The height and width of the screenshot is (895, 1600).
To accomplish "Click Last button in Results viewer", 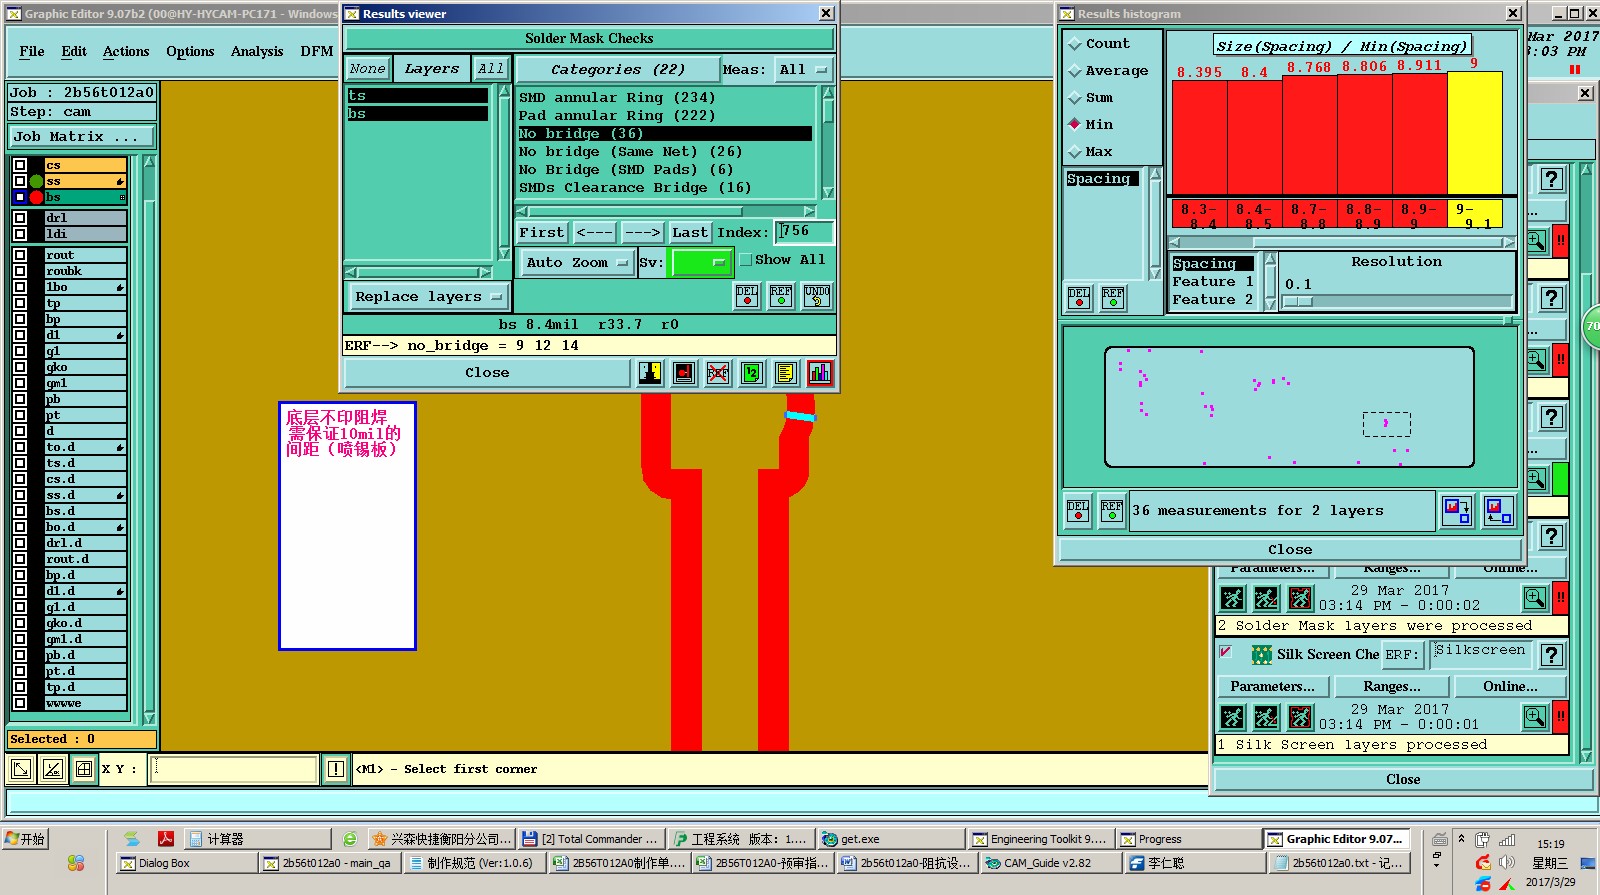I will [690, 233].
